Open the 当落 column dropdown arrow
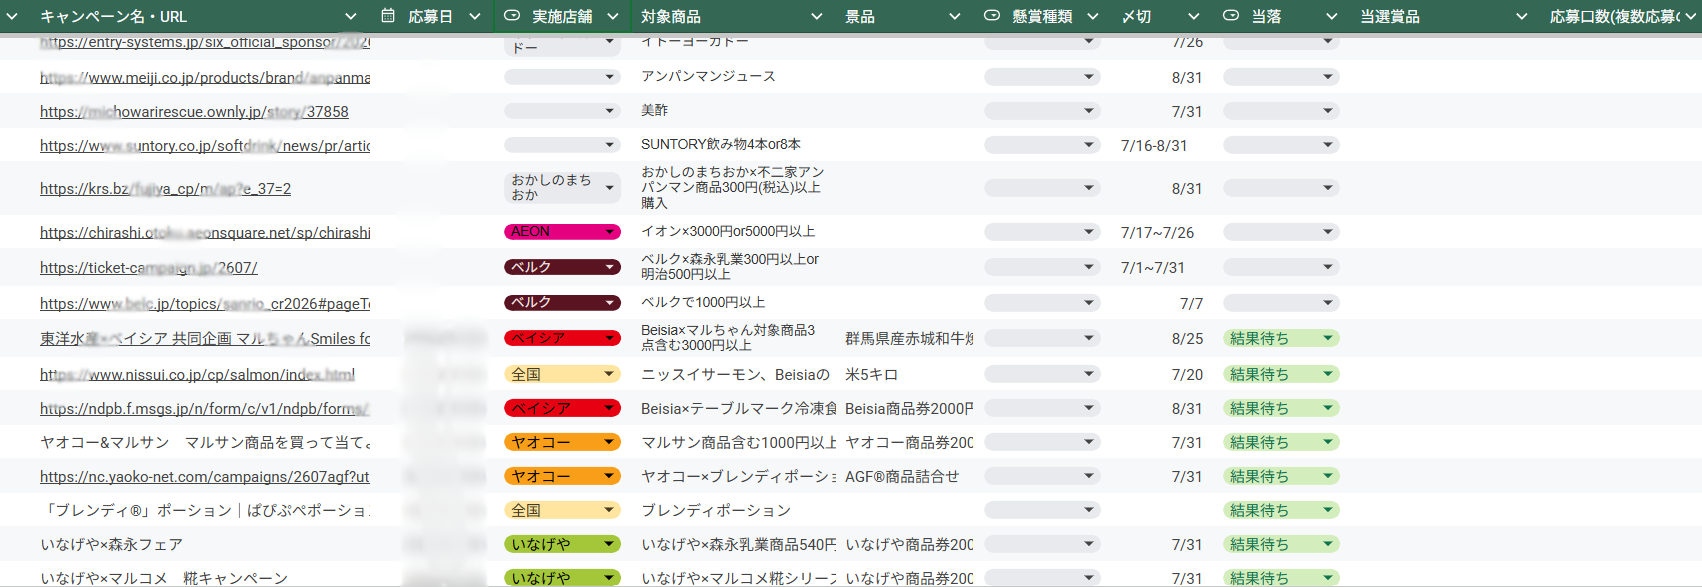Viewport: 1702px width, 587px height. [1332, 17]
